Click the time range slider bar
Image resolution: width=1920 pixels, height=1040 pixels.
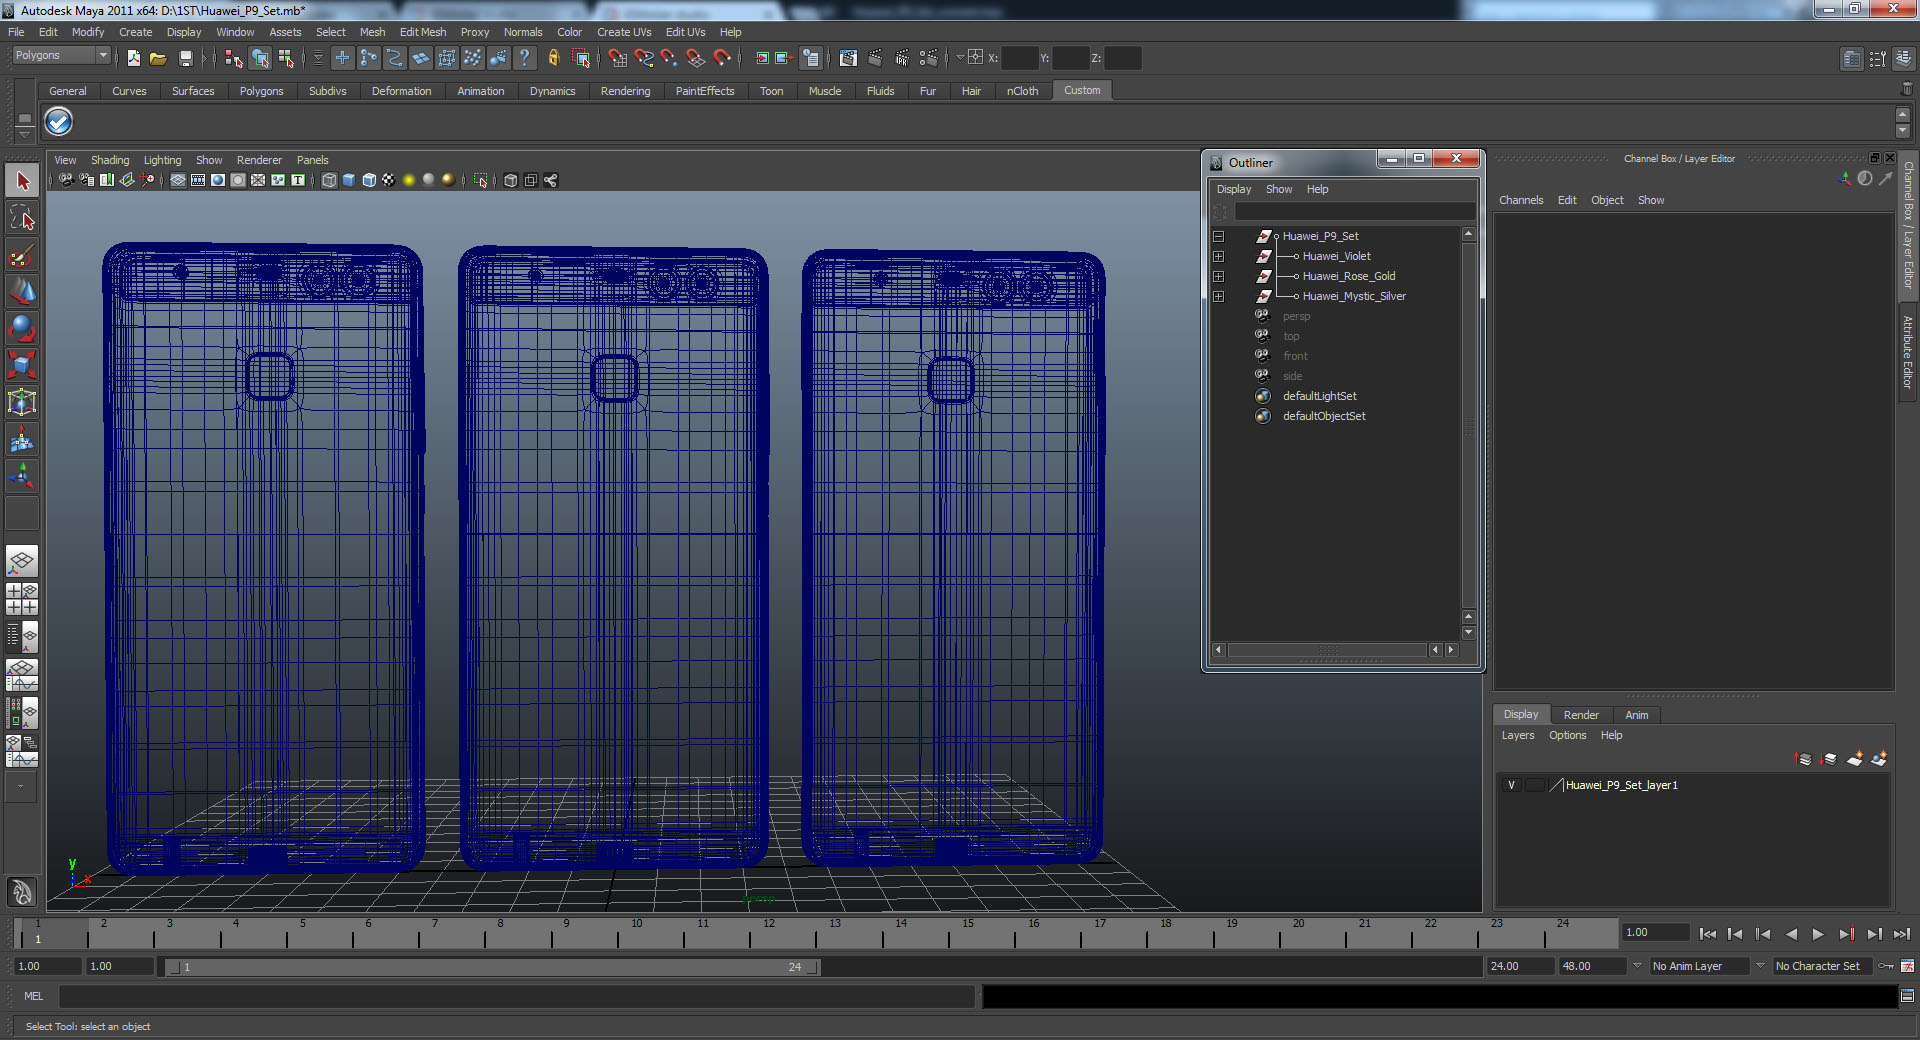tap(490, 967)
